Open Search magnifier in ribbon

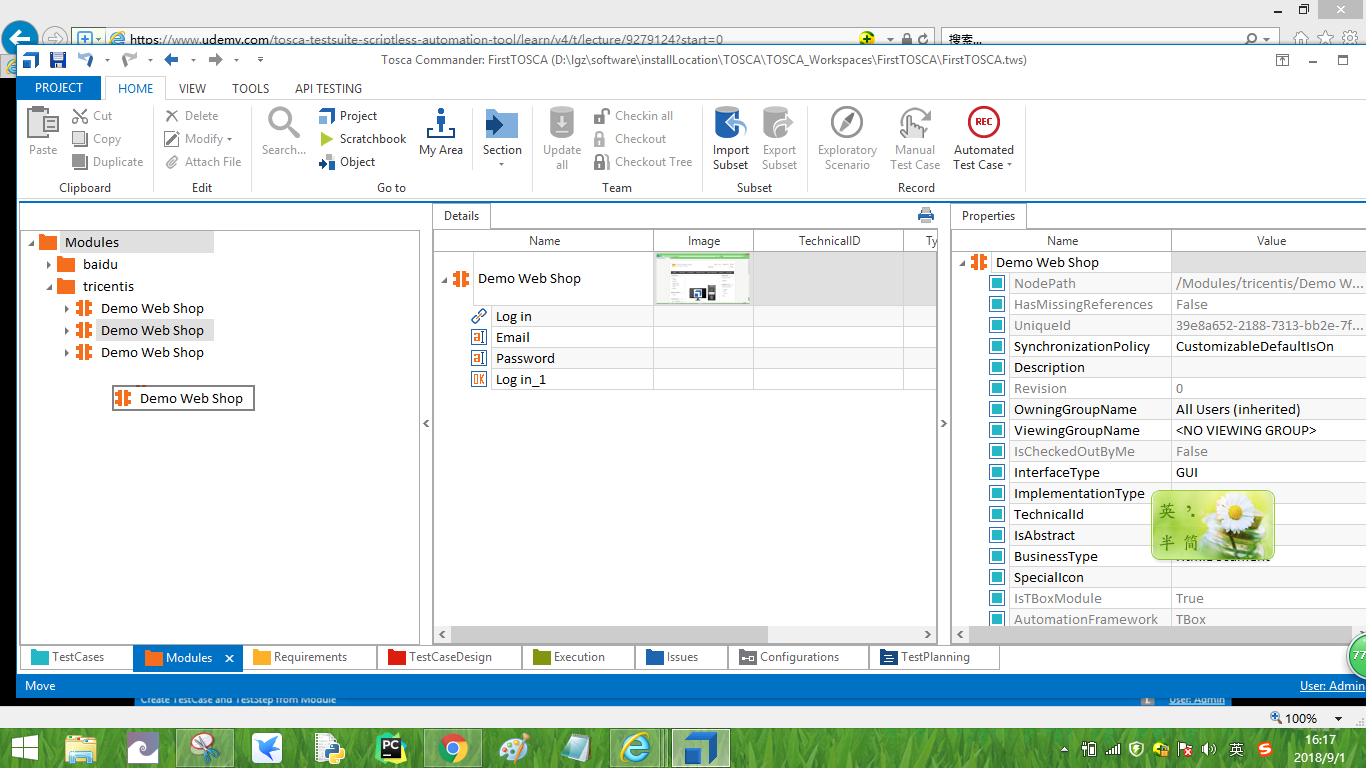(x=284, y=124)
